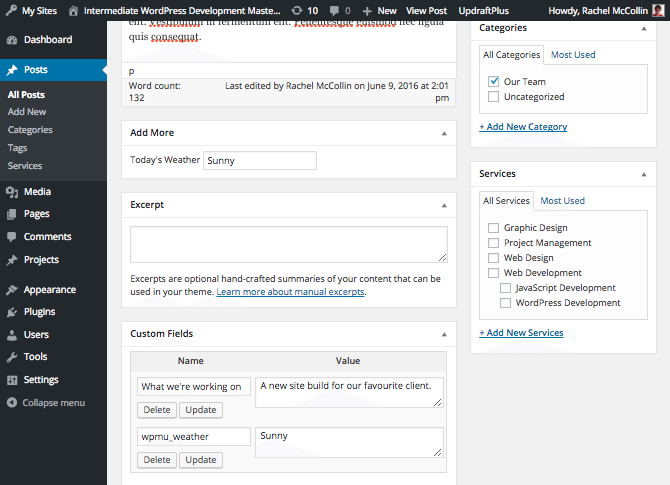Delete the wpmu_weather custom field
The width and height of the screenshot is (670, 485).
coord(157,460)
